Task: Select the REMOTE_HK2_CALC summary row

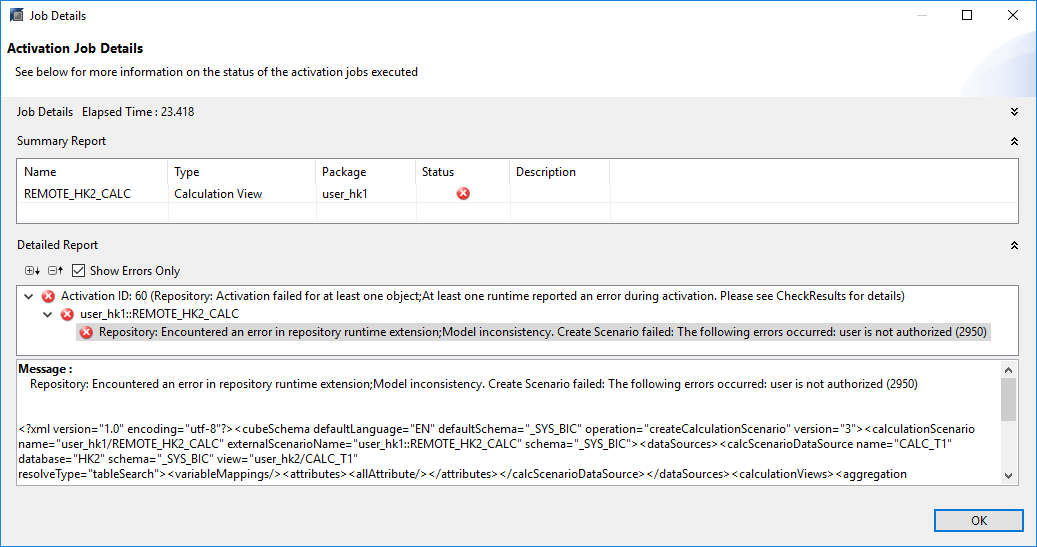Action: click(517, 194)
